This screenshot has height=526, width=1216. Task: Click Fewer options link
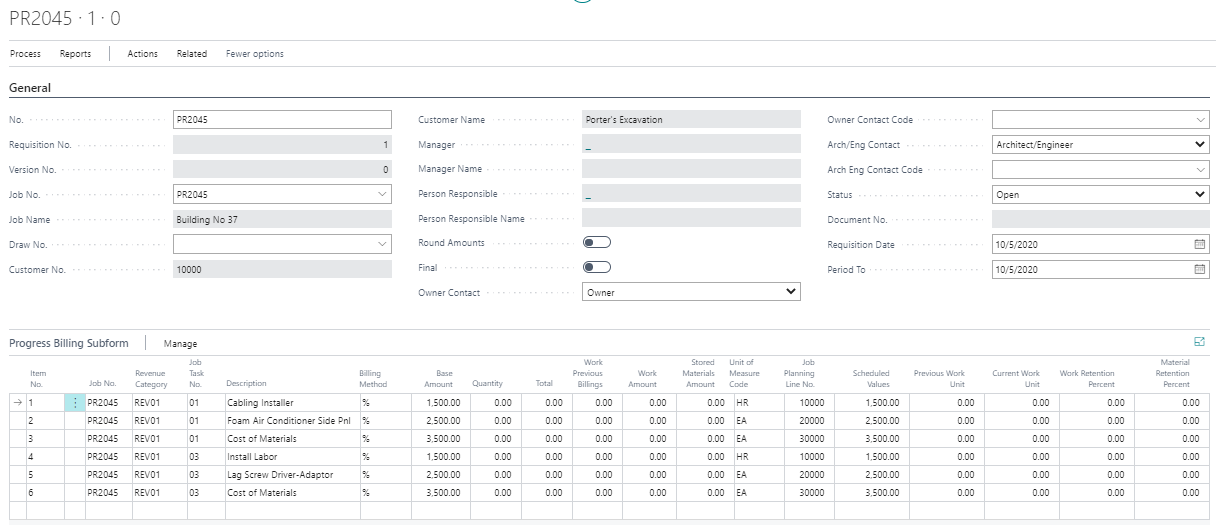pos(255,54)
